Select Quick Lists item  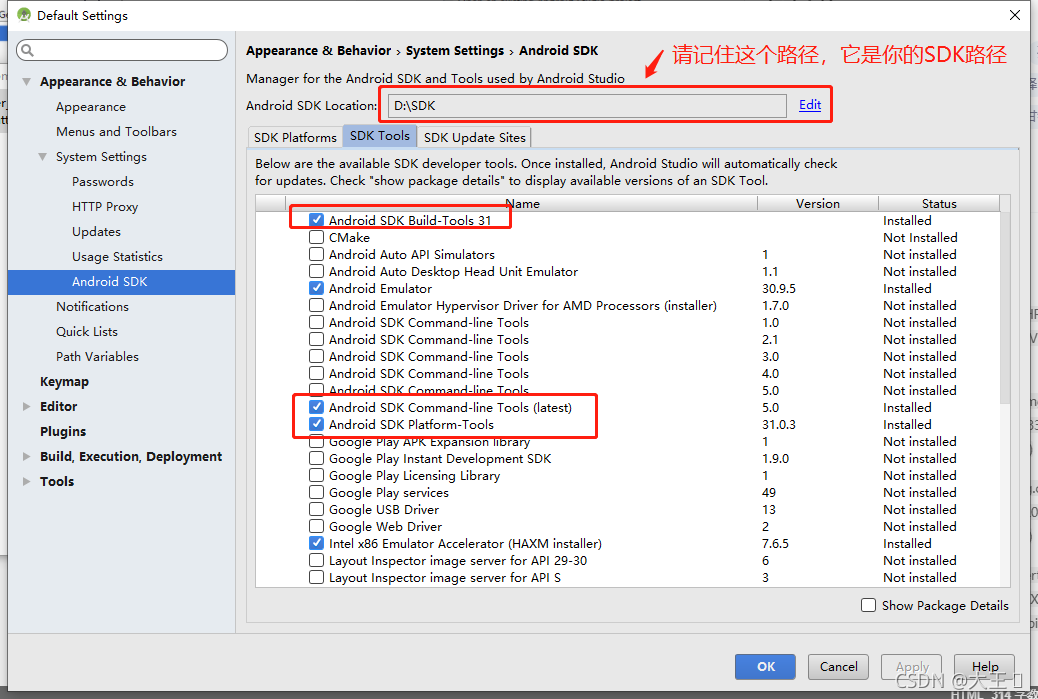coord(87,332)
